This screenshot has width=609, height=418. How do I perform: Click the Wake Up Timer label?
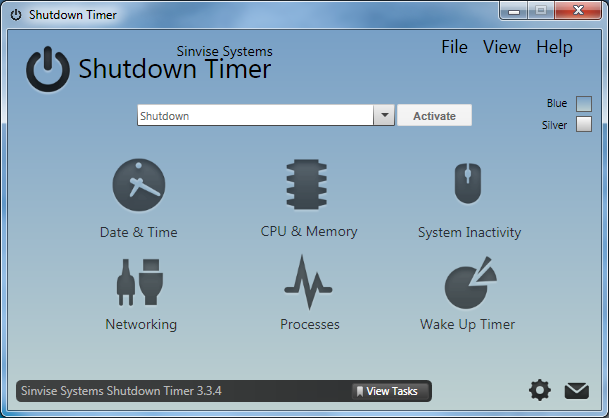tap(468, 325)
